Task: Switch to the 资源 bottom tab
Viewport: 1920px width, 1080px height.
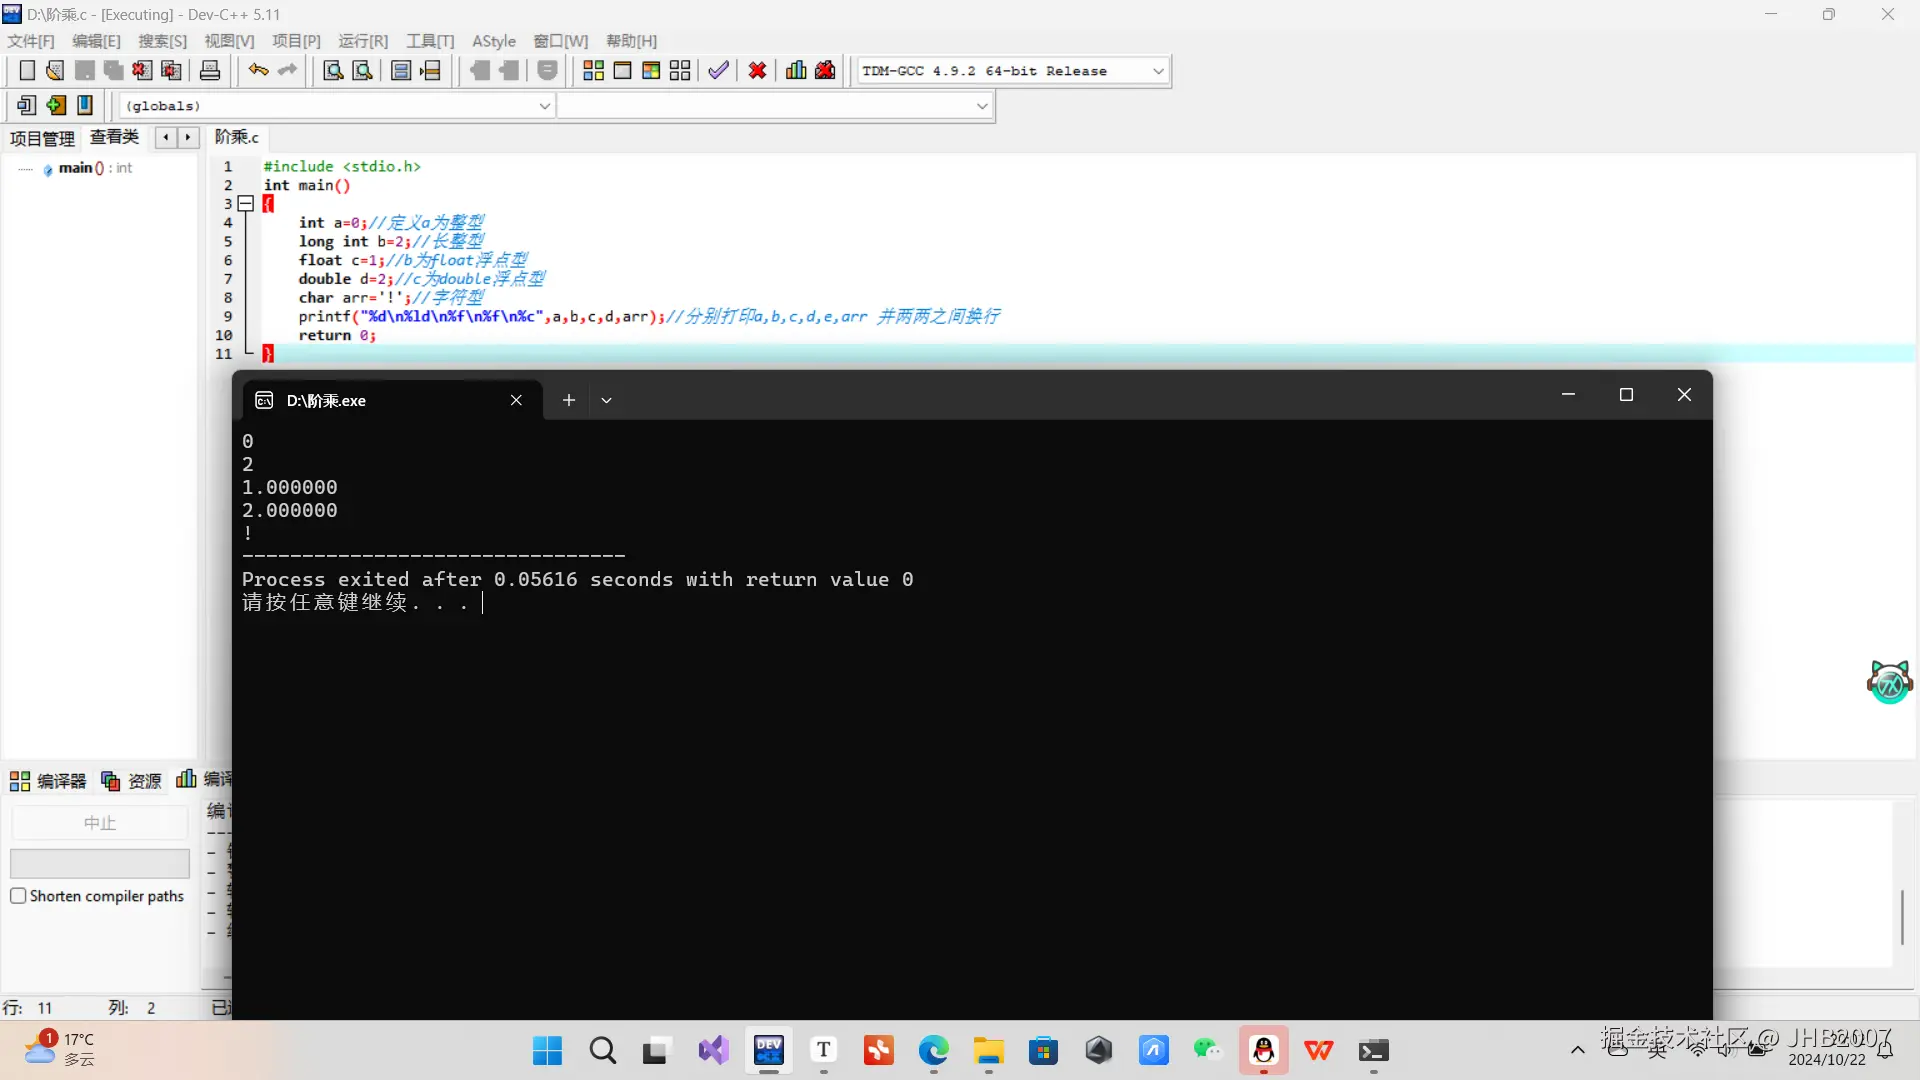Action: coord(132,780)
